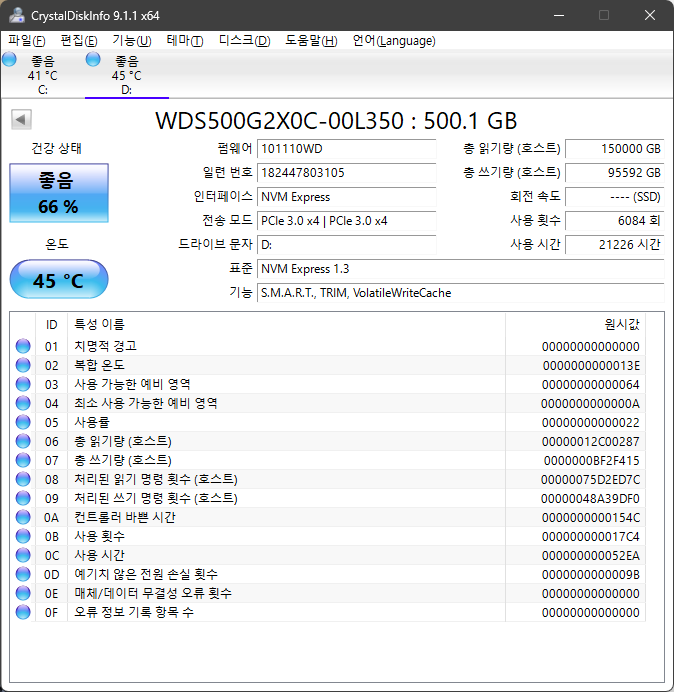Click status orb of row 09 처리된 쓰기 명령 횟수

pyautogui.click(x=23, y=498)
